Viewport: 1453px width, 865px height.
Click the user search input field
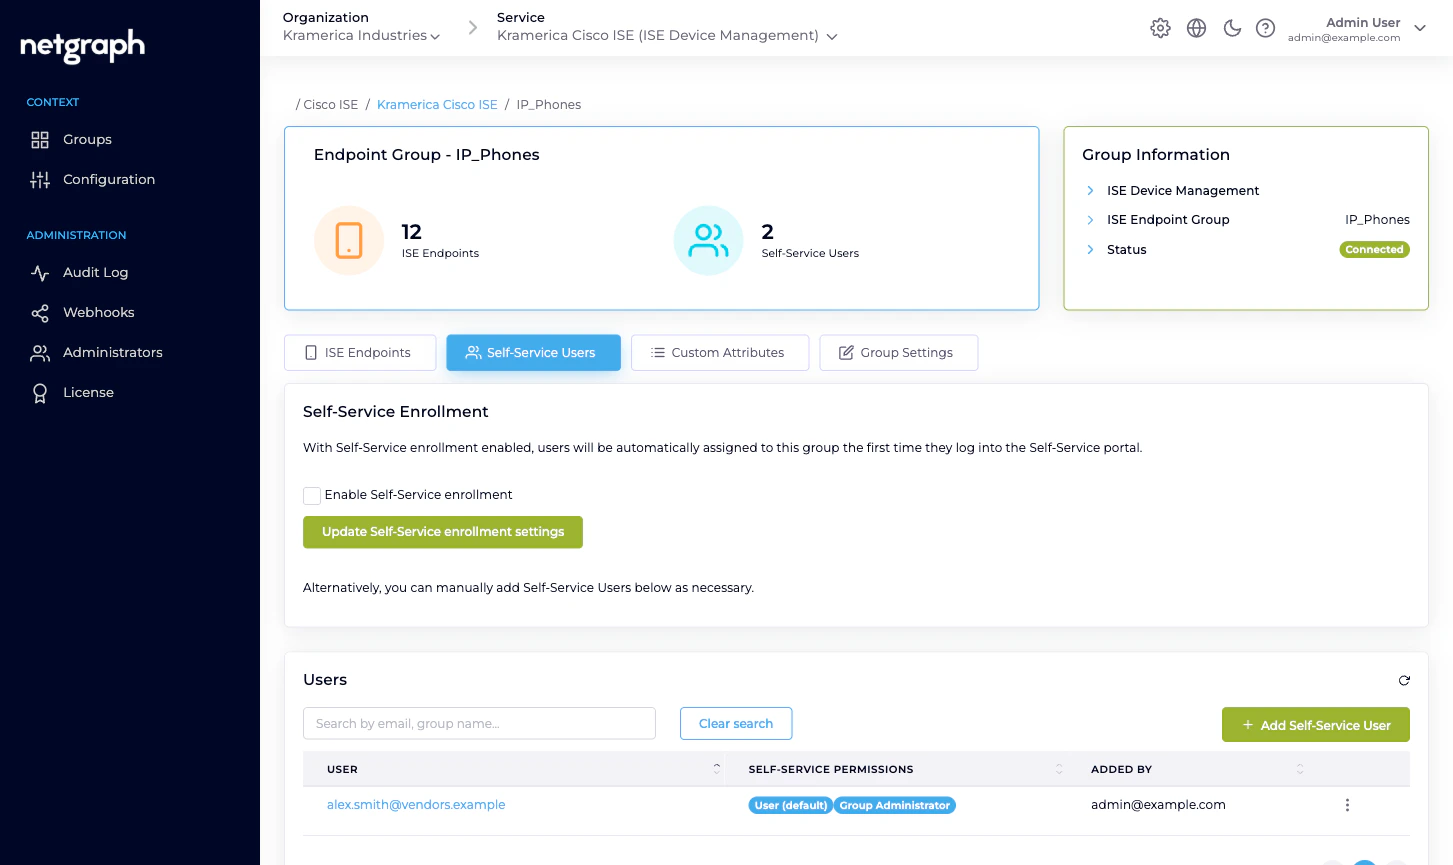[479, 723]
